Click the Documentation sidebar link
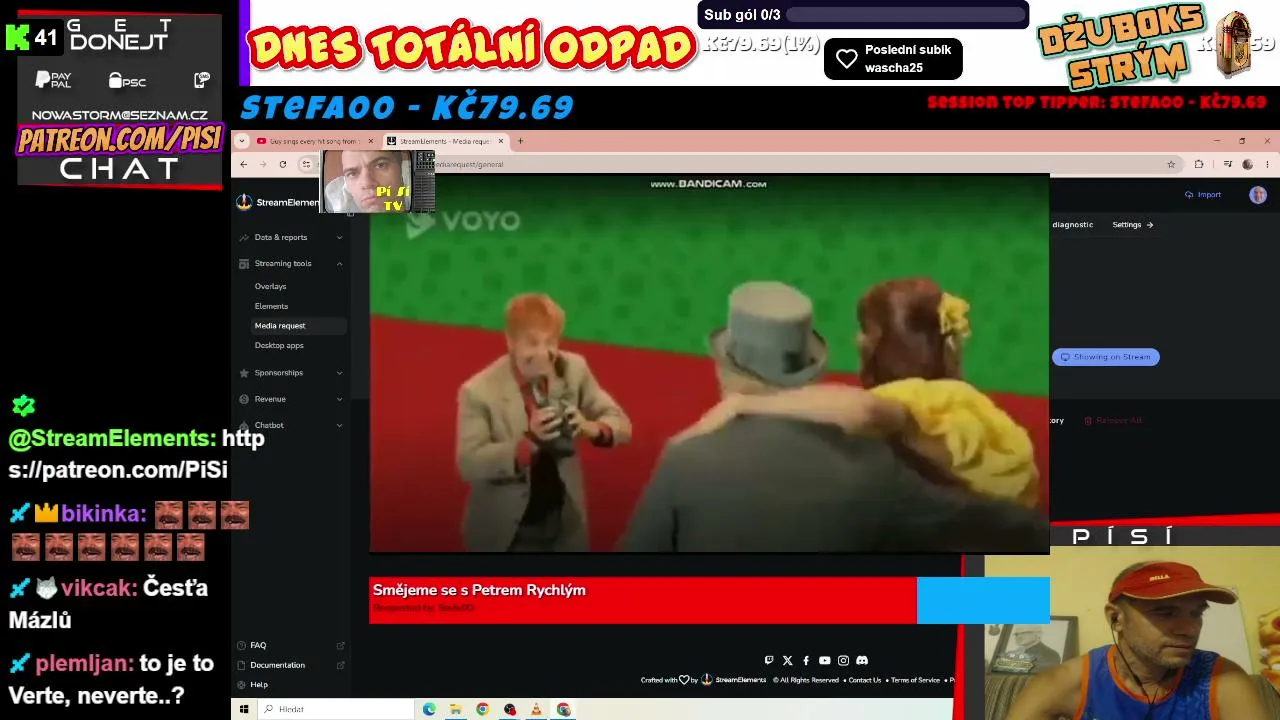Image resolution: width=1280 pixels, height=720 pixels. [277, 665]
